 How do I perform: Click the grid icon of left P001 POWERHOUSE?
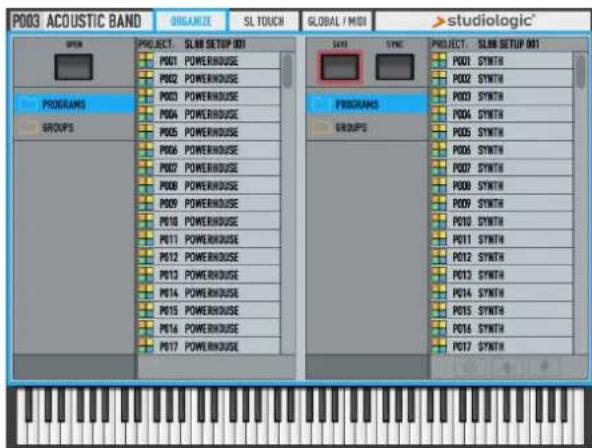pyautogui.click(x=146, y=60)
